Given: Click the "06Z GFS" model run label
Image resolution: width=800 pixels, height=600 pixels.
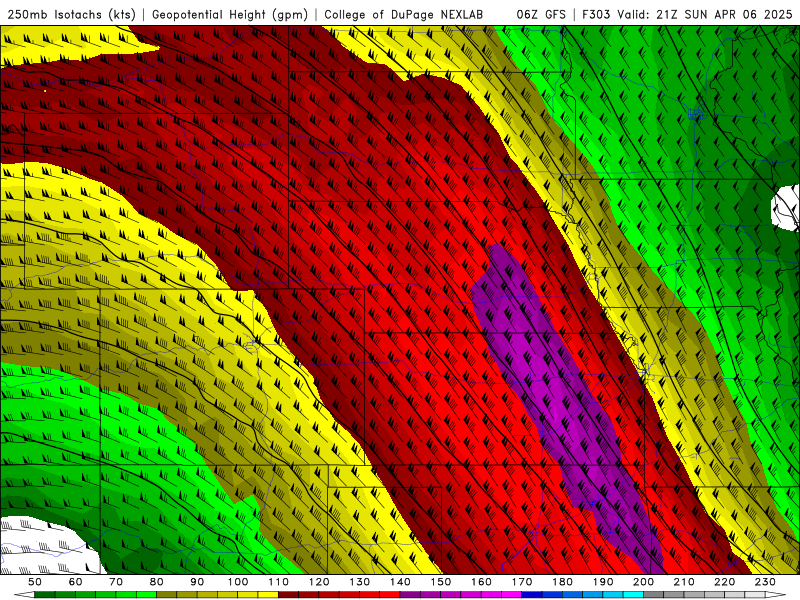Looking at the screenshot, I should pyautogui.click(x=541, y=15).
